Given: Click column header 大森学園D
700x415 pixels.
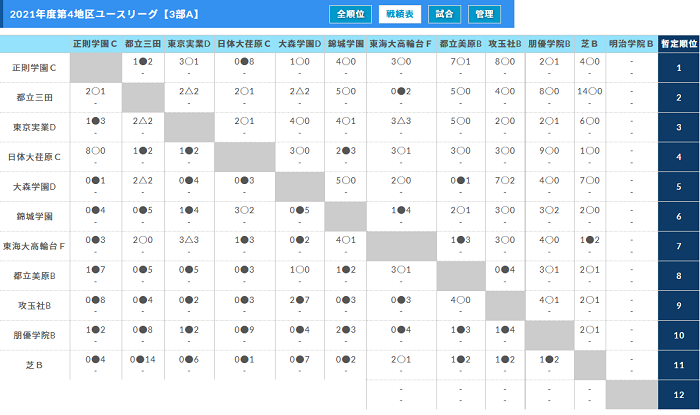Looking at the screenshot, I should click(x=300, y=44).
